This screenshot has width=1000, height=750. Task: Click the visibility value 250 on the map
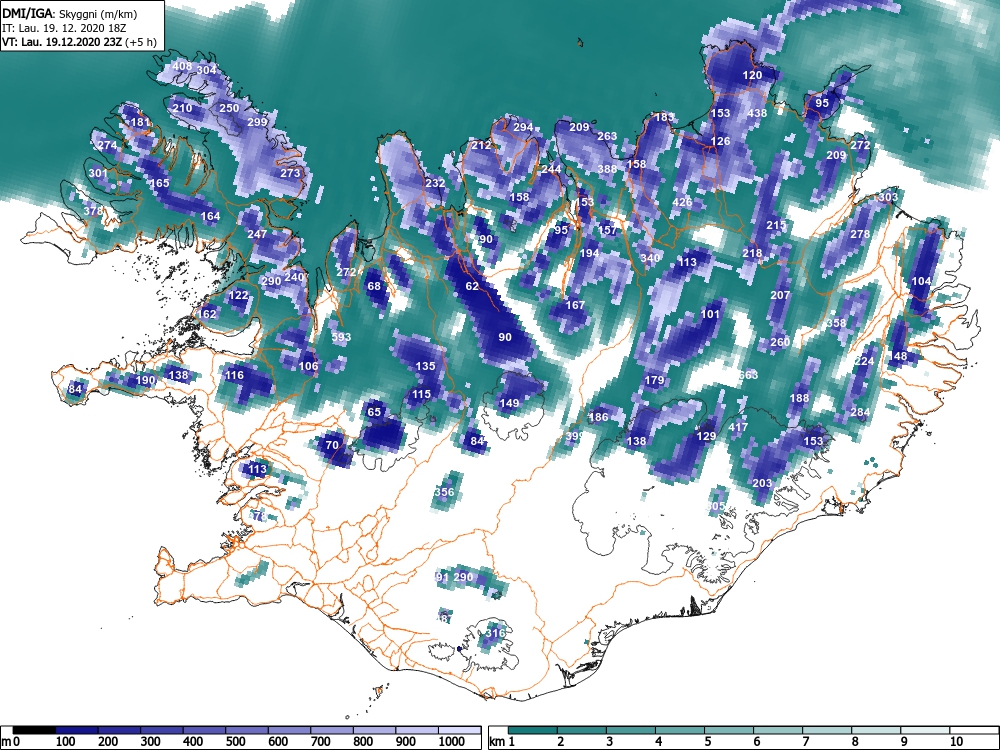(230, 108)
